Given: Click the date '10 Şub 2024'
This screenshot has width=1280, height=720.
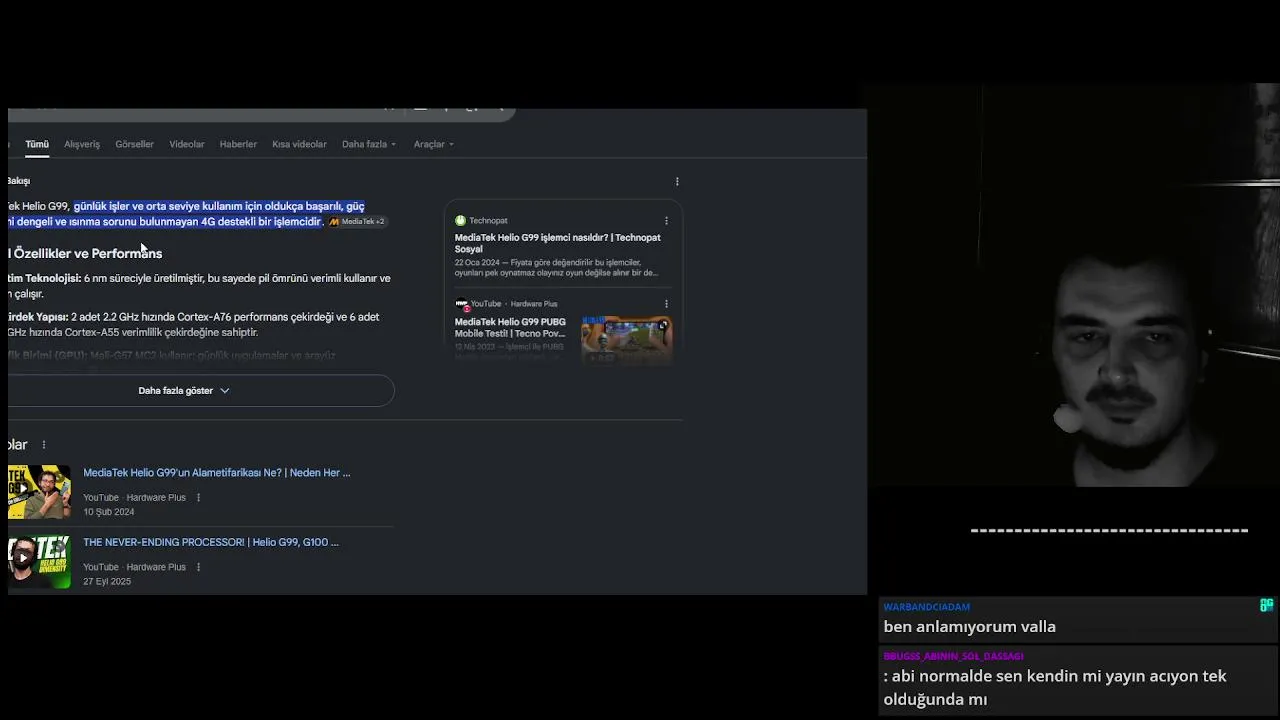Looking at the screenshot, I should (x=109, y=512).
